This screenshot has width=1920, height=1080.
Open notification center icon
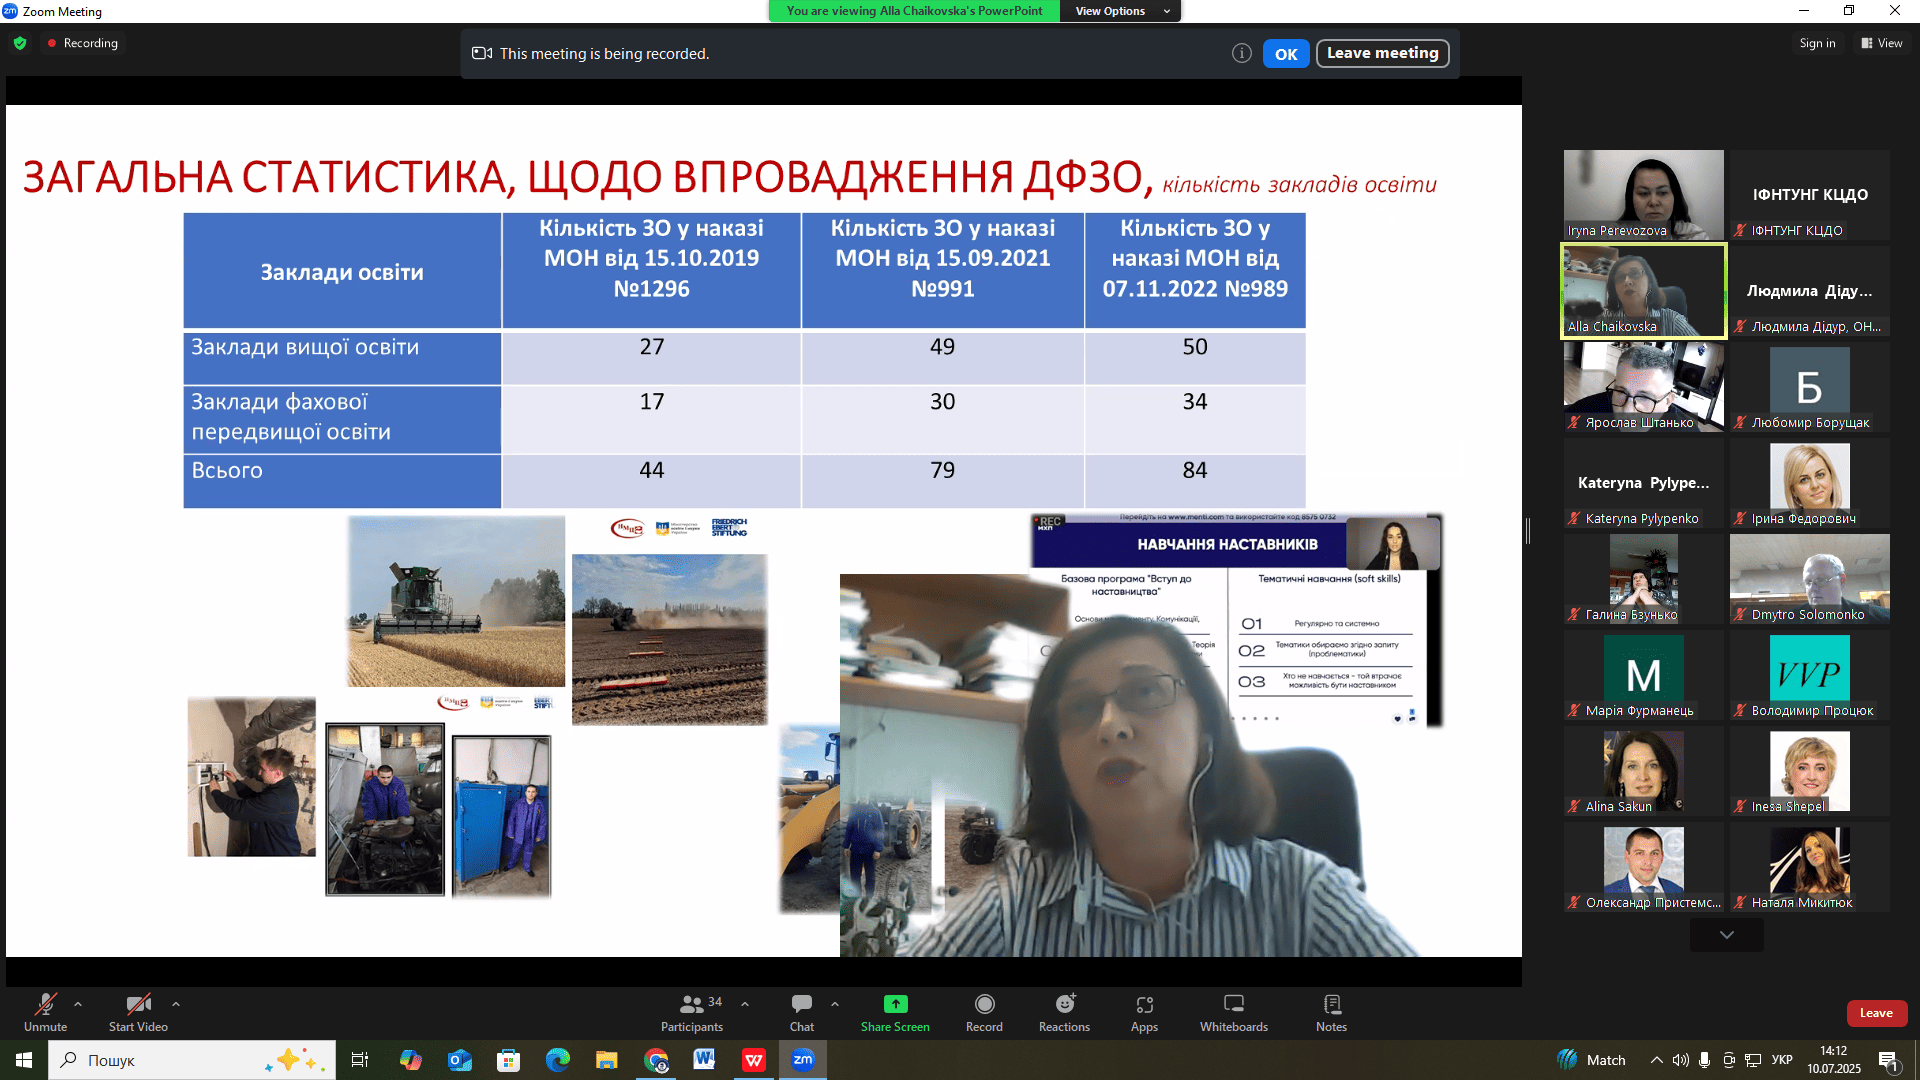pos(1888,1060)
